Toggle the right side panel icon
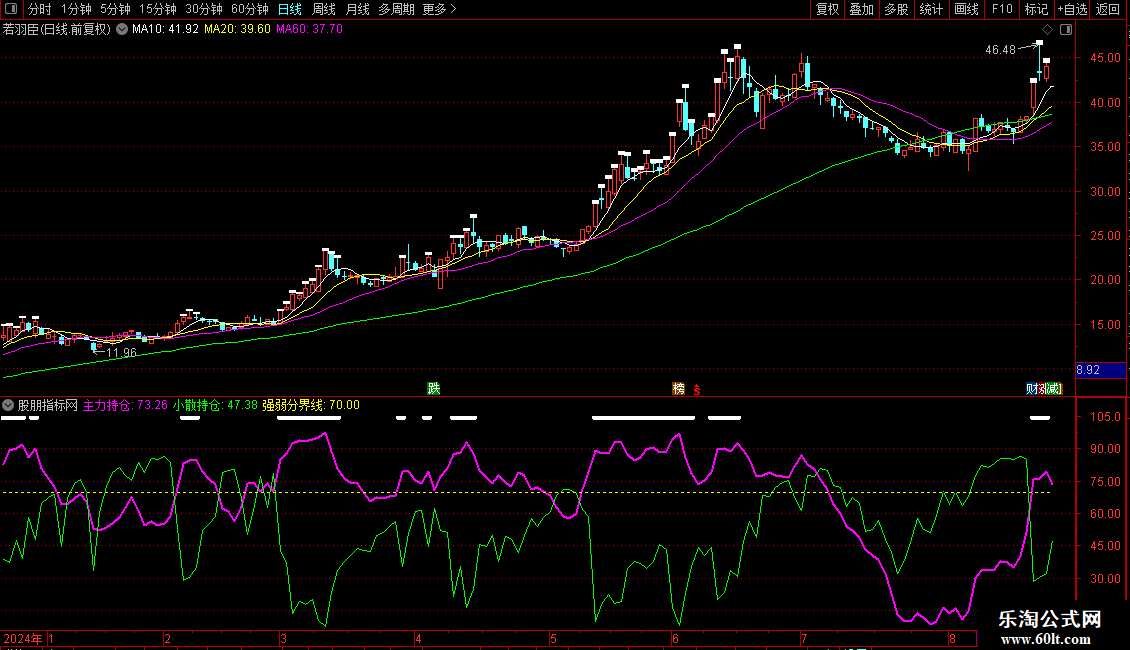 [1066, 30]
